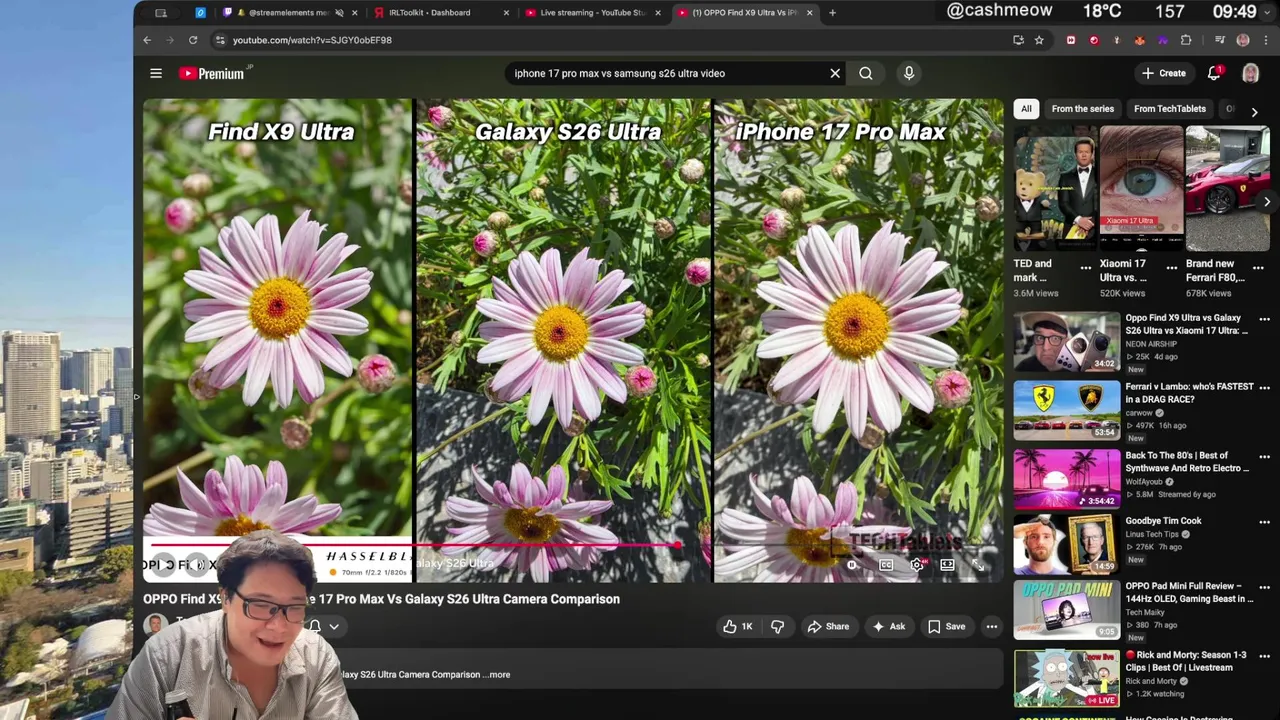Open new browser tab plus button
The image size is (1280, 720).
pos(832,13)
